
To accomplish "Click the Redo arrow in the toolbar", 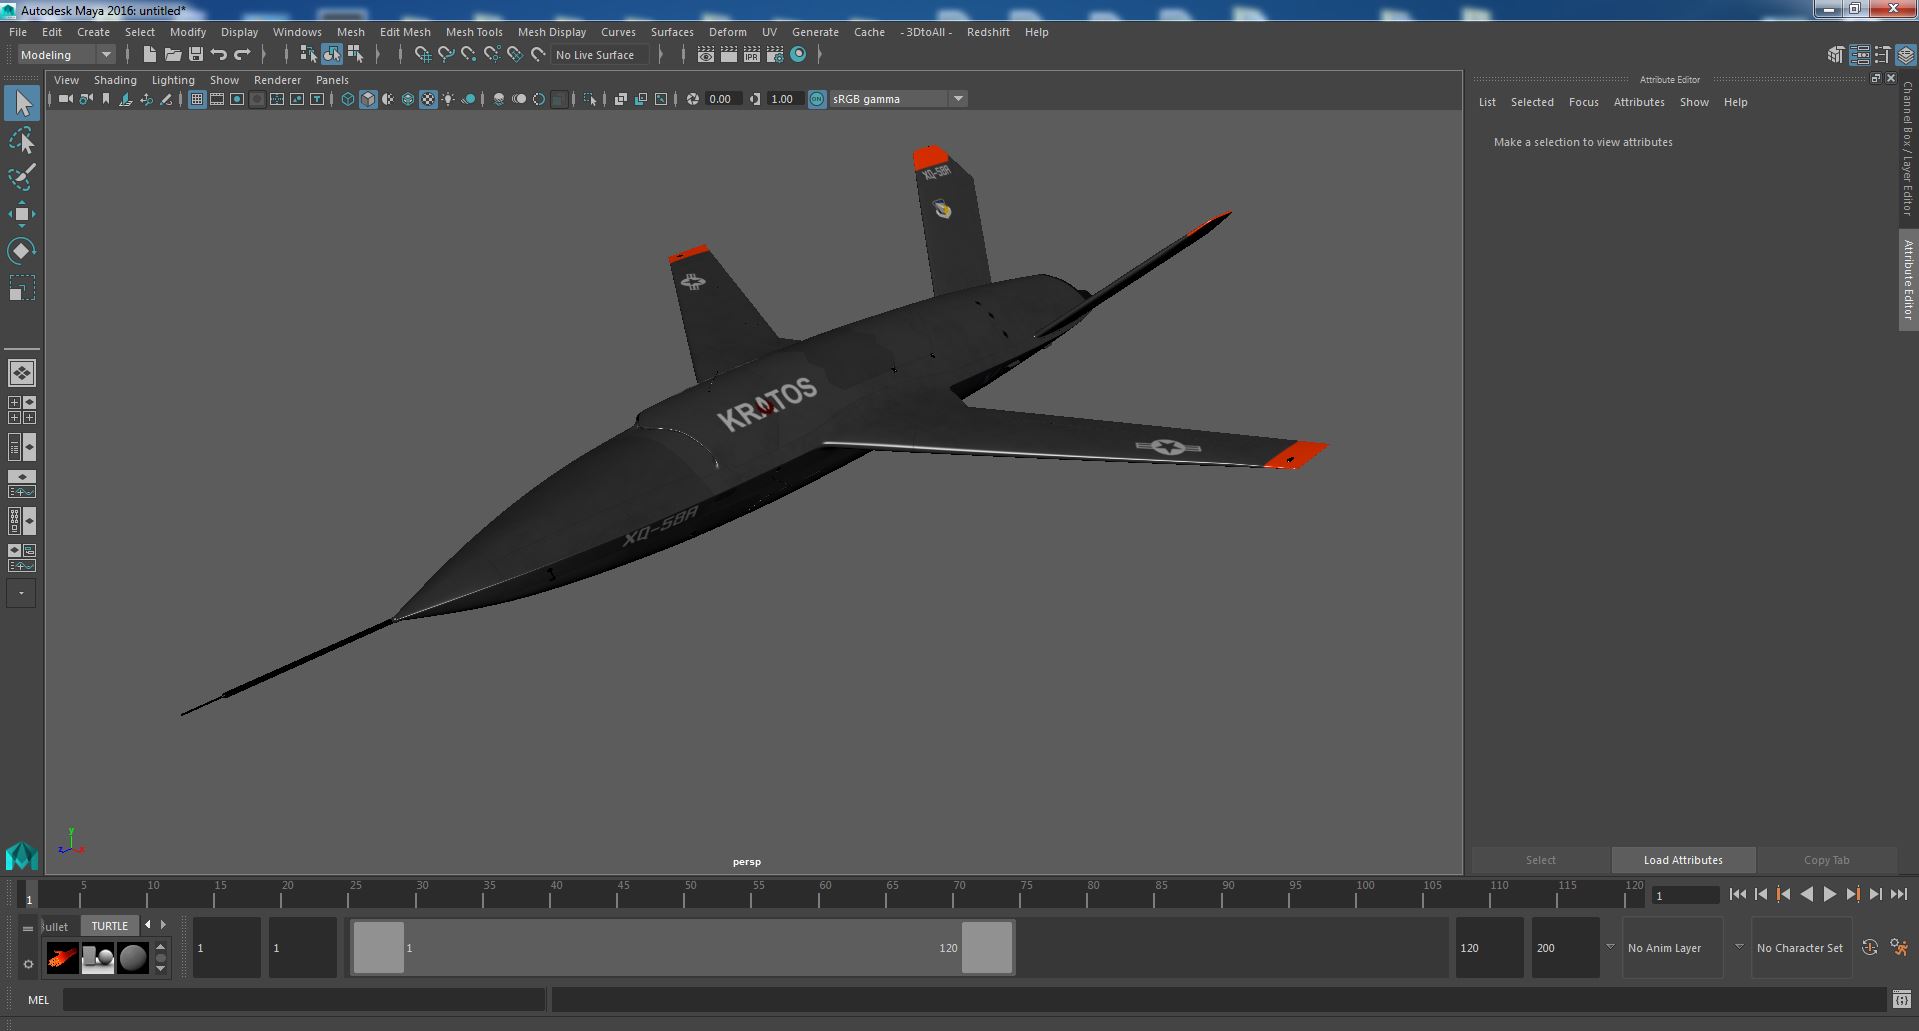I will point(242,55).
